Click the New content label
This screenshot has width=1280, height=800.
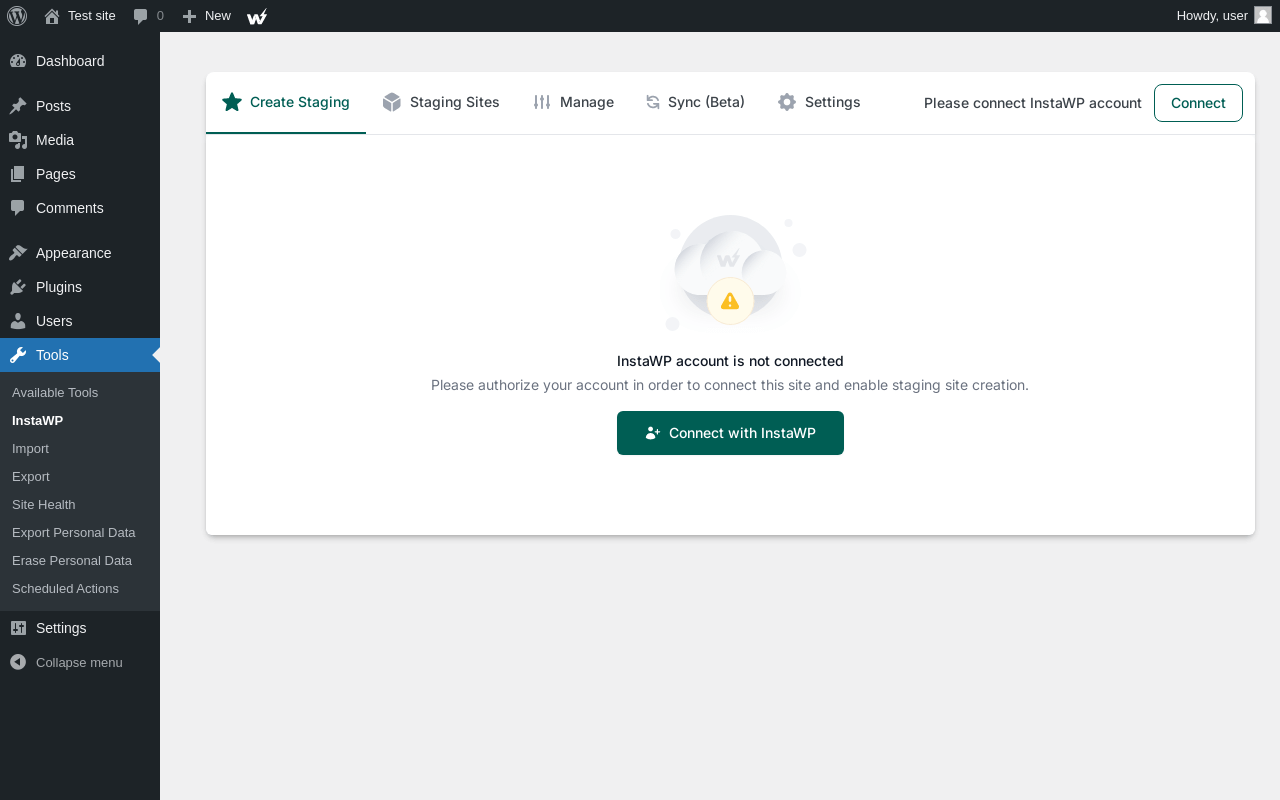click(x=218, y=16)
